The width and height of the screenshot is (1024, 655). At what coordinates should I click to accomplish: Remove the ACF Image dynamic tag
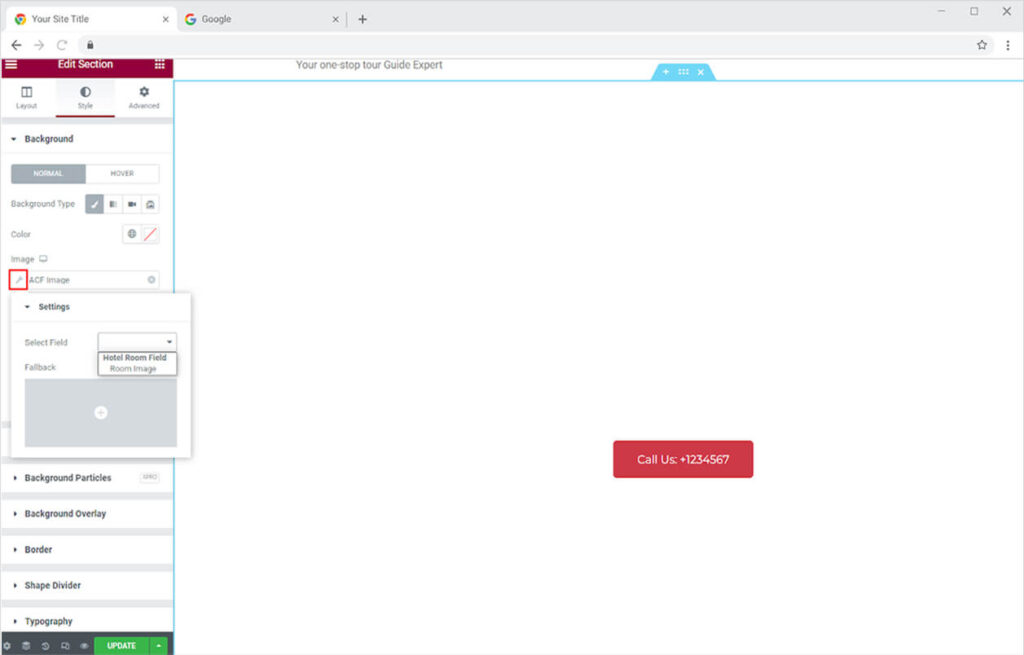click(151, 280)
